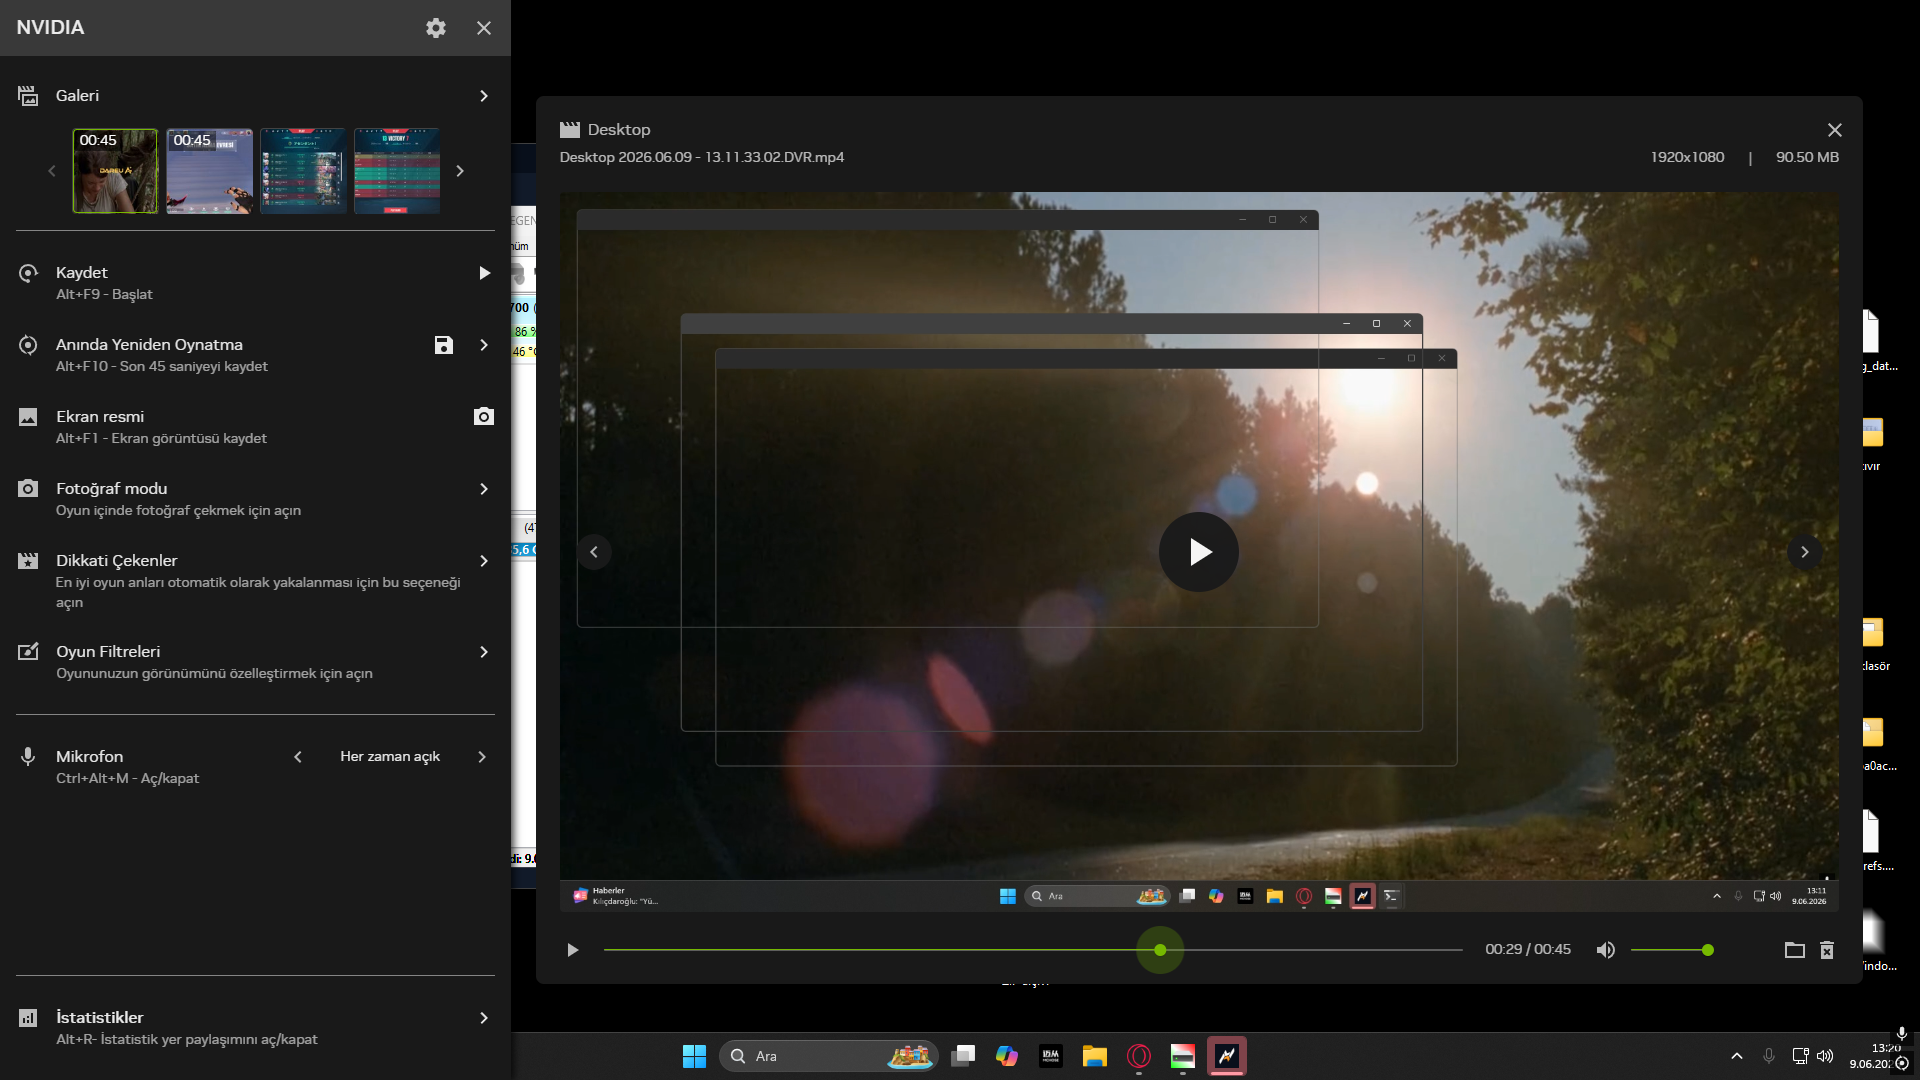Open Dikkati Çekenler menu entry

coord(255,580)
